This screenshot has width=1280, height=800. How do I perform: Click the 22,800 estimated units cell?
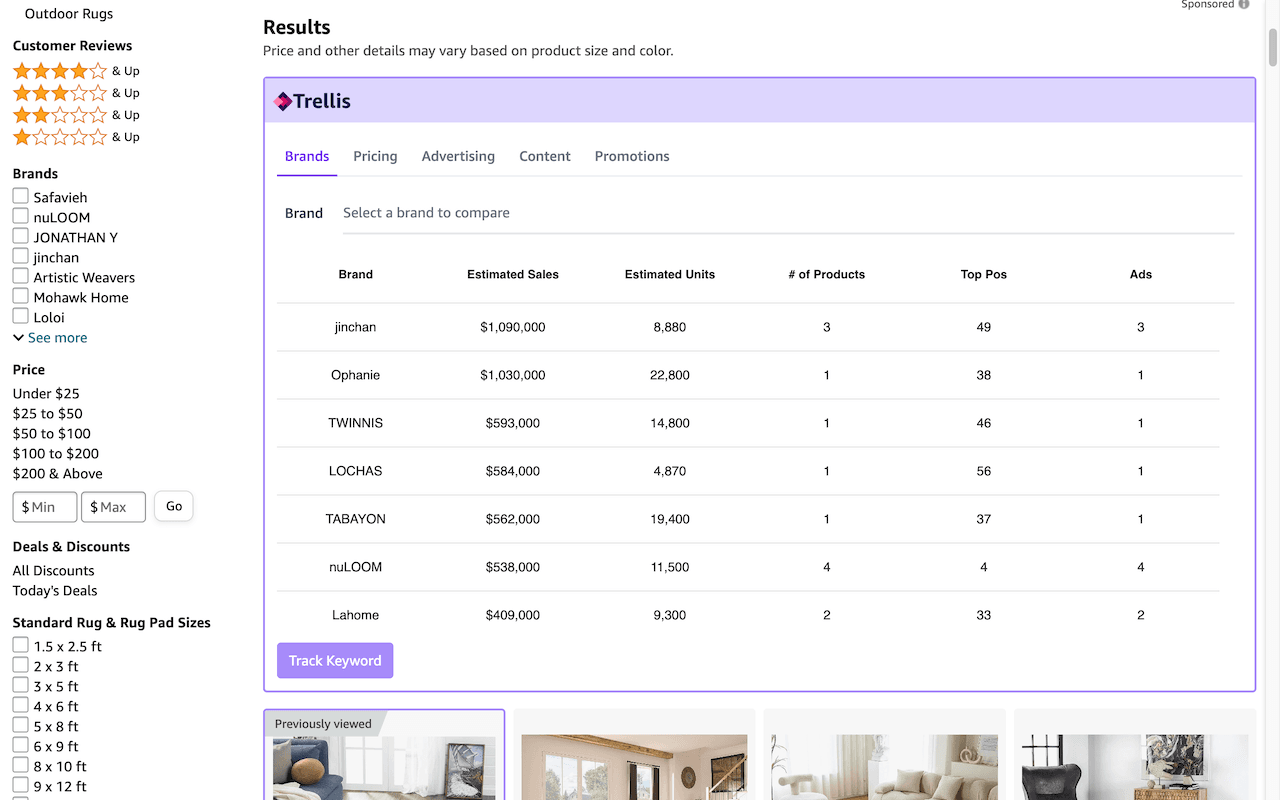670,375
